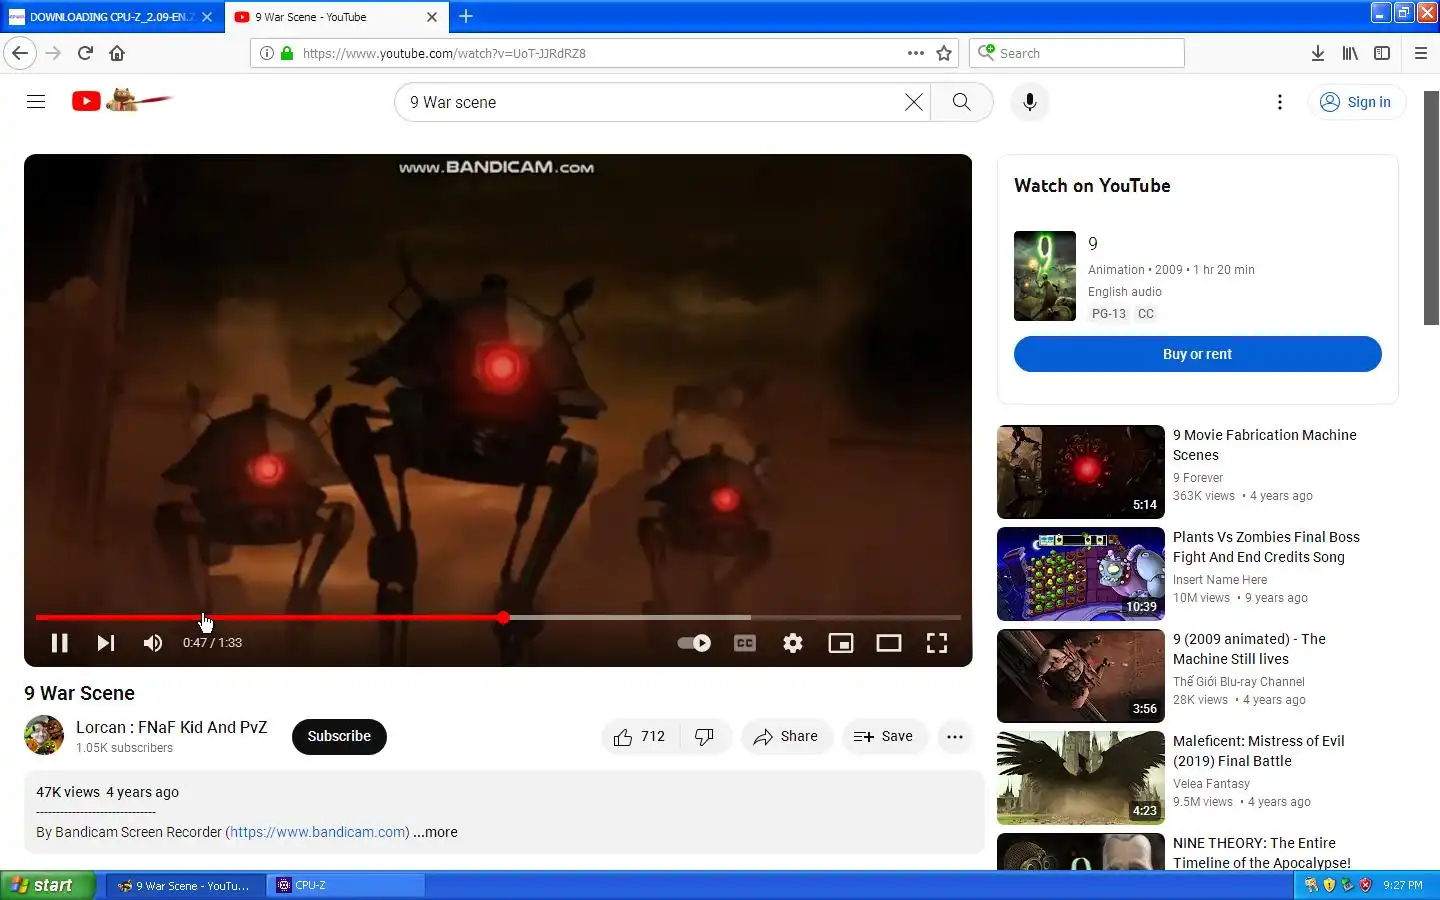Go forward in browser

click(53, 53)
